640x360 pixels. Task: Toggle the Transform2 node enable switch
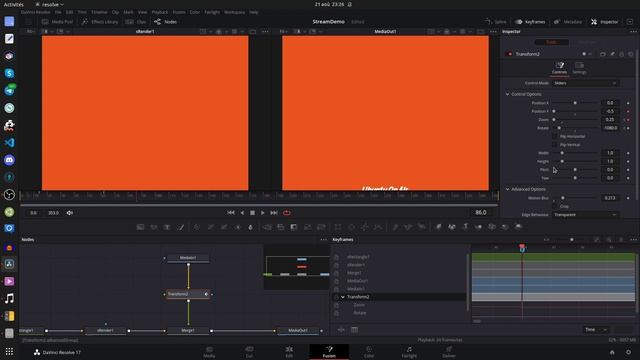(x=509, y=54)
